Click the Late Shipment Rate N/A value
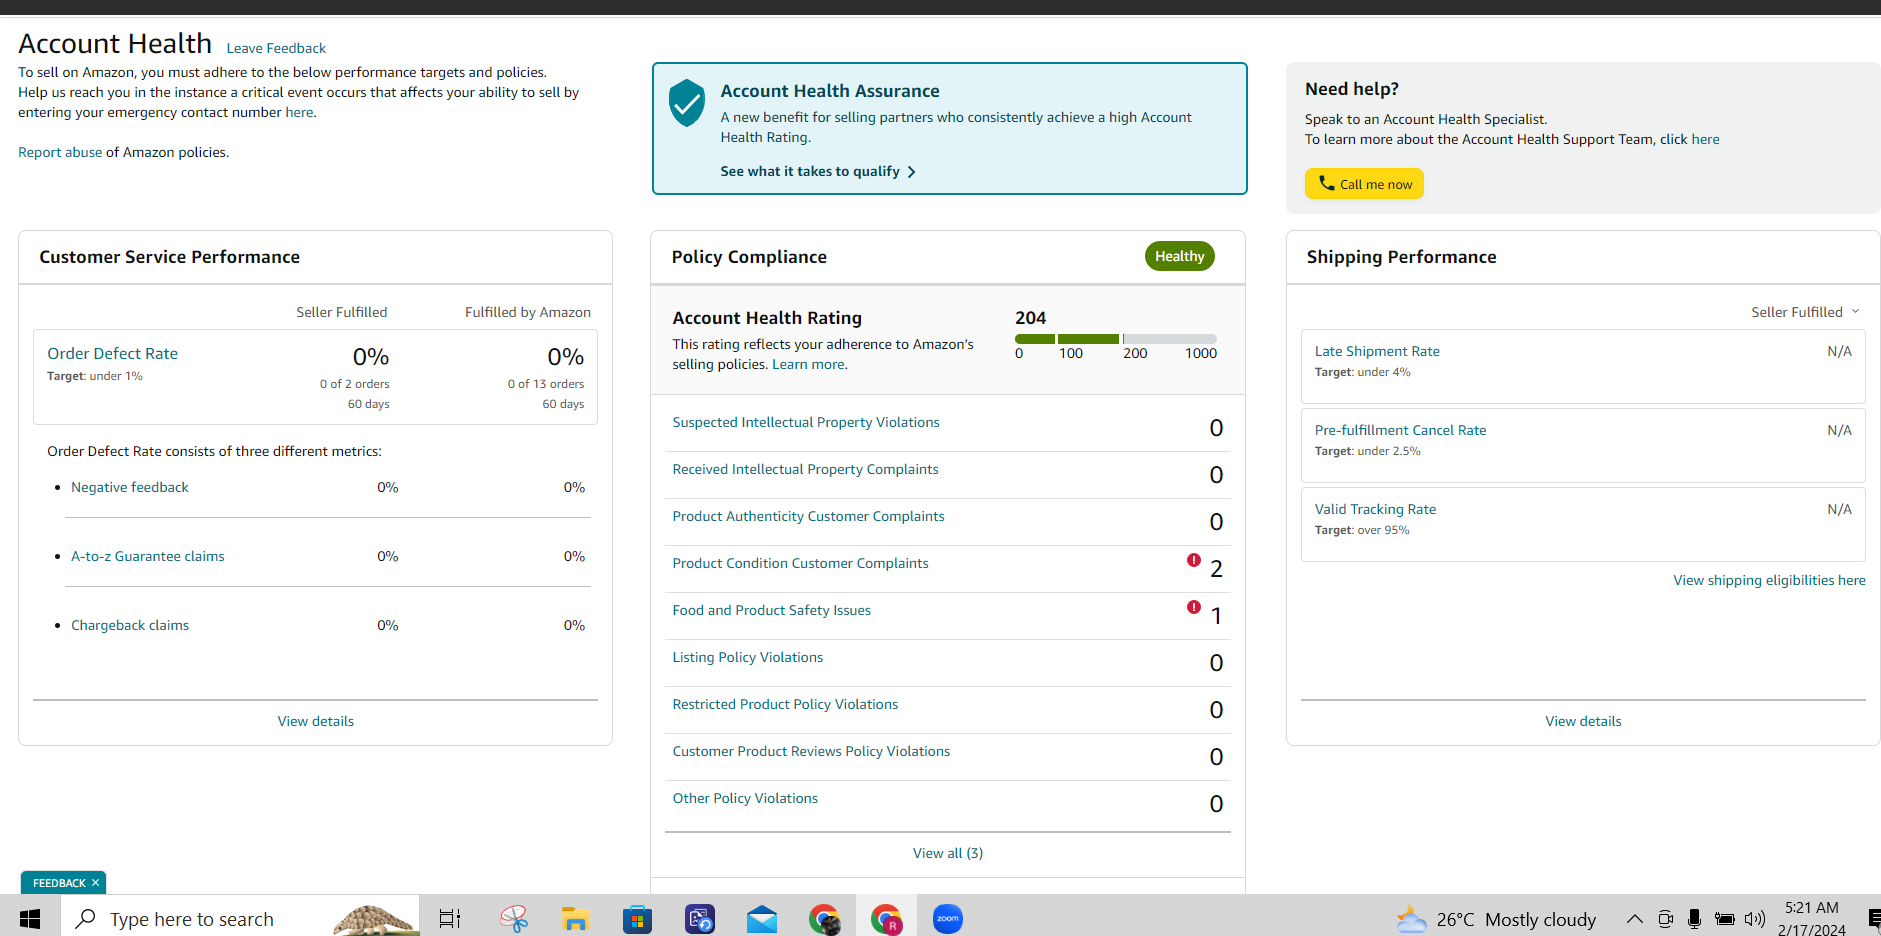Screen dimensions: 1881x936 1839,351
